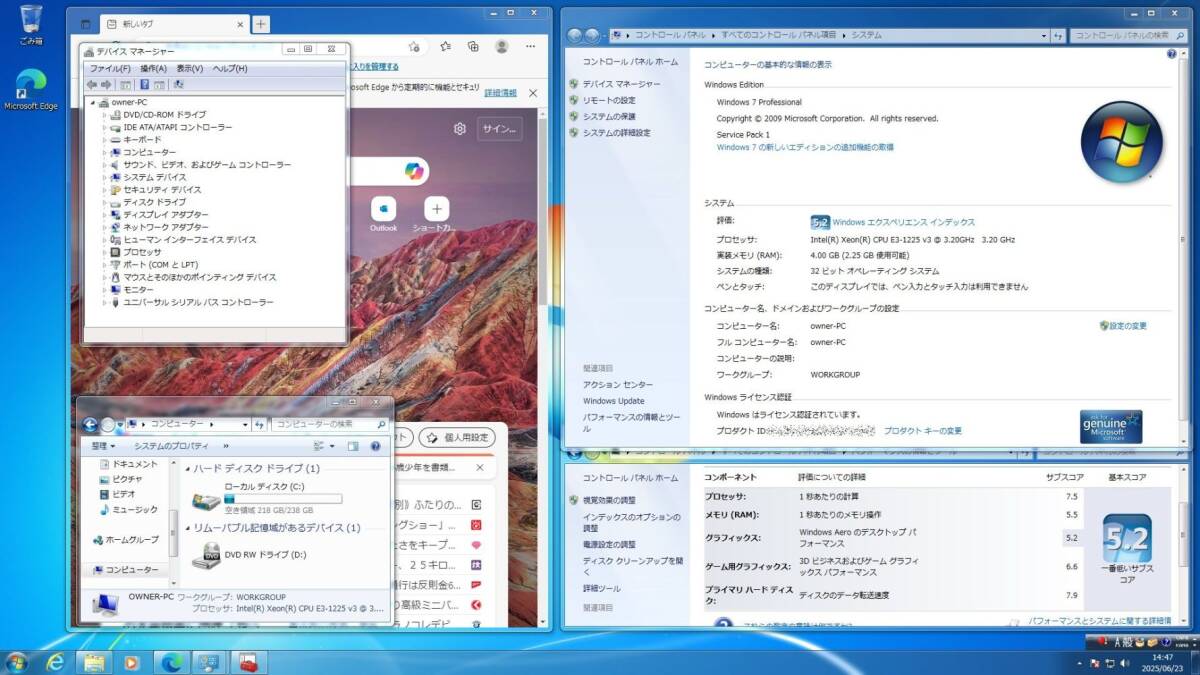Open DVD RW Drive (D:) icon
This screenshot has width=1200, height=675.
[207, 554]
